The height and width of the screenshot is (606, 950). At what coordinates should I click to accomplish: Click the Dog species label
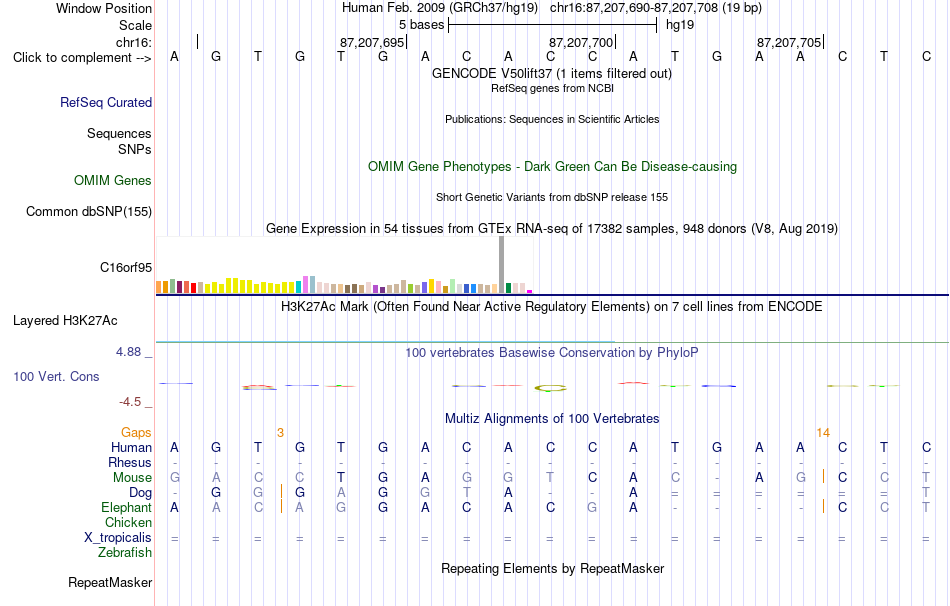(x=141, y=492)
